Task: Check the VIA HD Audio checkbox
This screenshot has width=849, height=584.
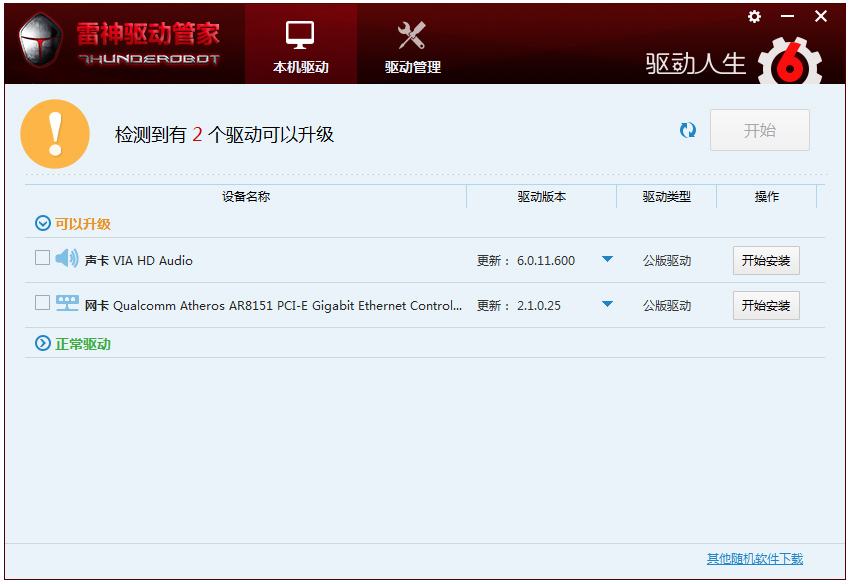Action: pos(42,258)
